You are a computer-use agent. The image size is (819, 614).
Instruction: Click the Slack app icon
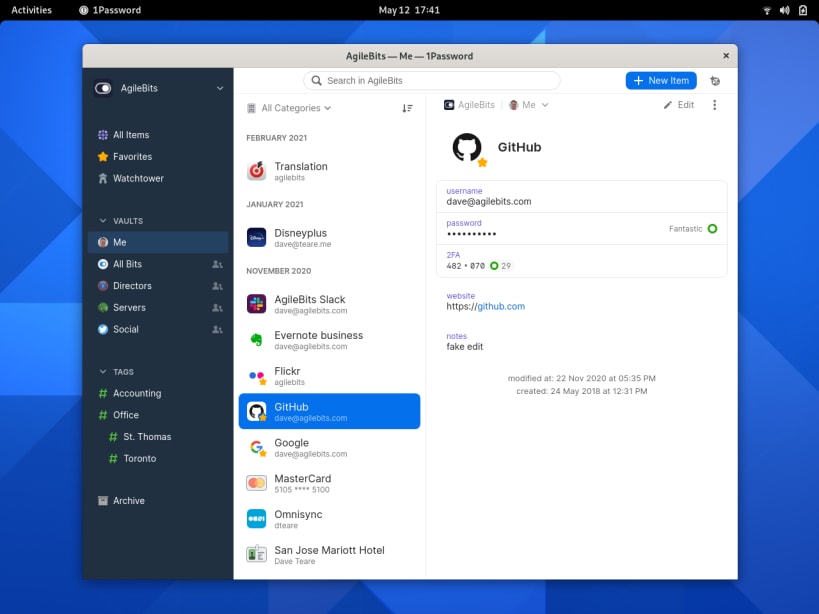(x=256, y=304)
